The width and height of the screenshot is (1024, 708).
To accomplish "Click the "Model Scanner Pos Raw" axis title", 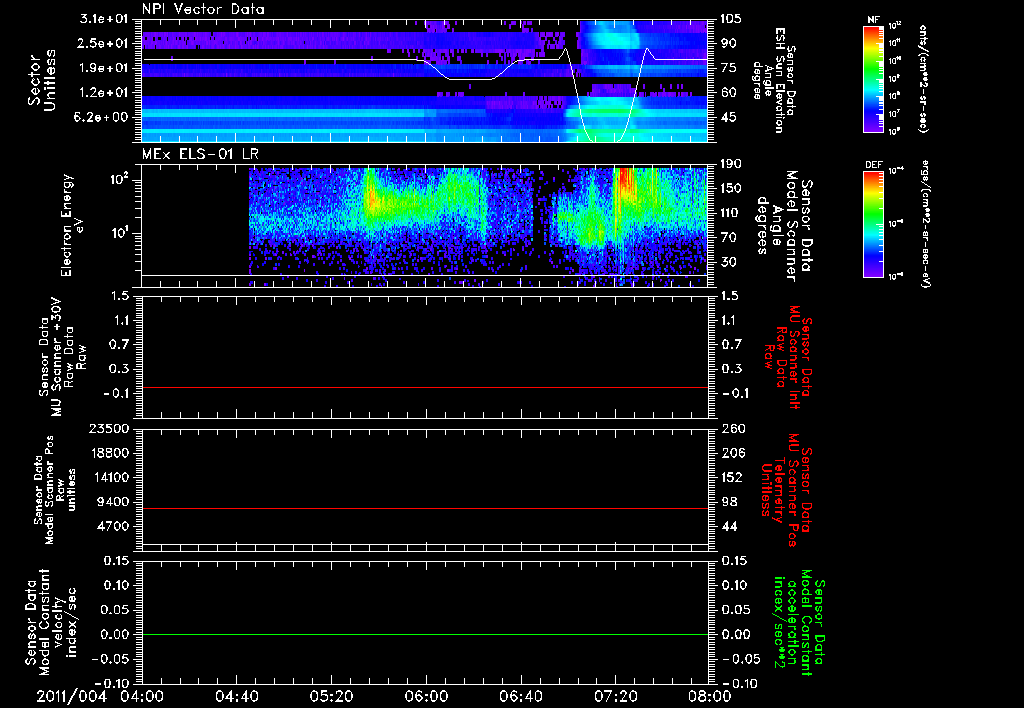I will pos(55,490).
